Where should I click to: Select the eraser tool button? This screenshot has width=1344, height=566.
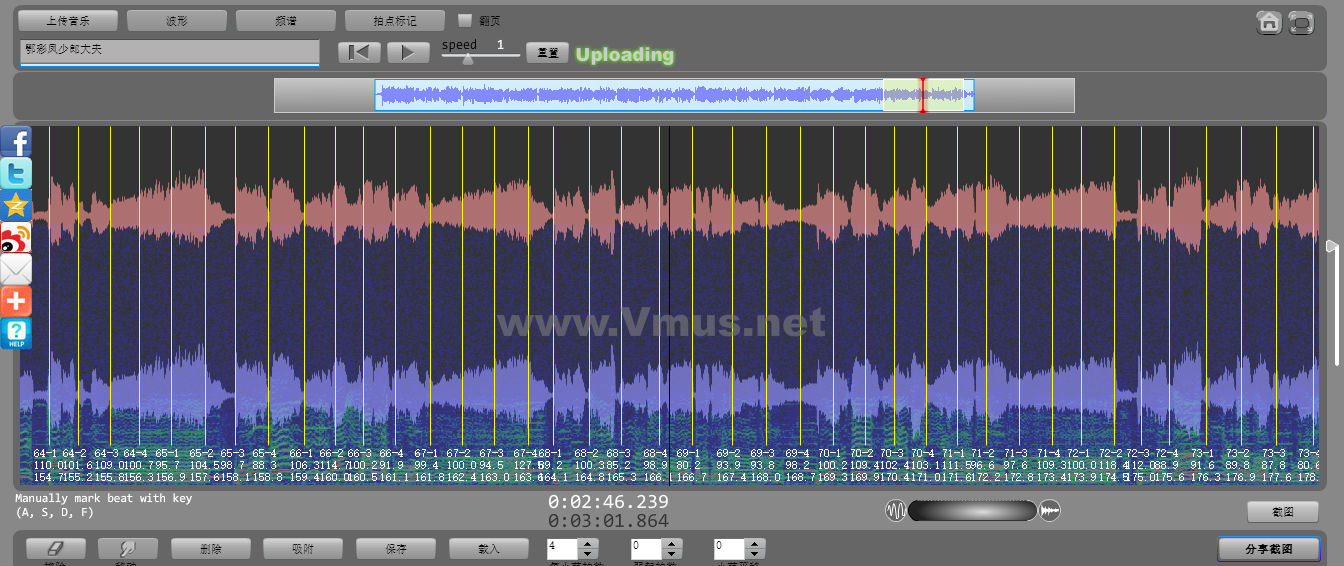[56, 548]
